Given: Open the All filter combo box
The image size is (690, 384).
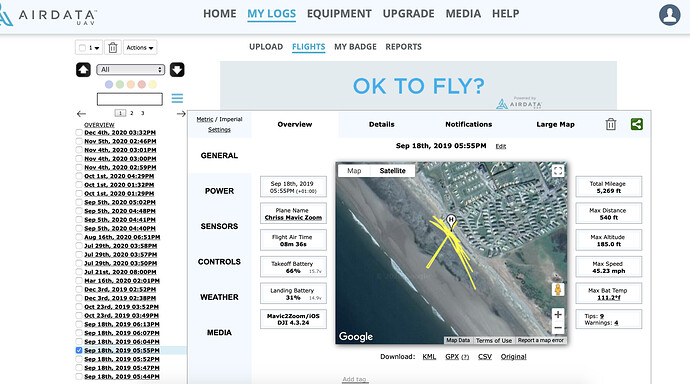Looking at the screenshot, I should pos(131,69).
